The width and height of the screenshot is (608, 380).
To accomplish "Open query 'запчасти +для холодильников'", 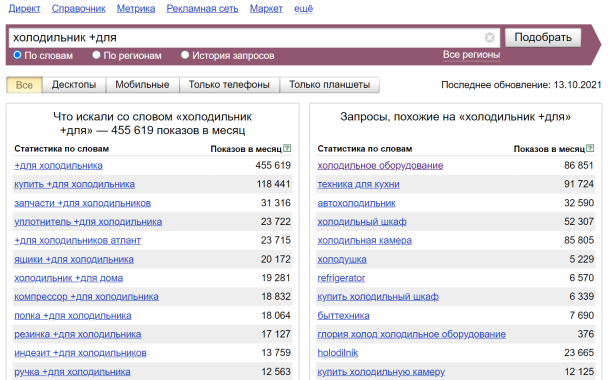I will point(83,203).
